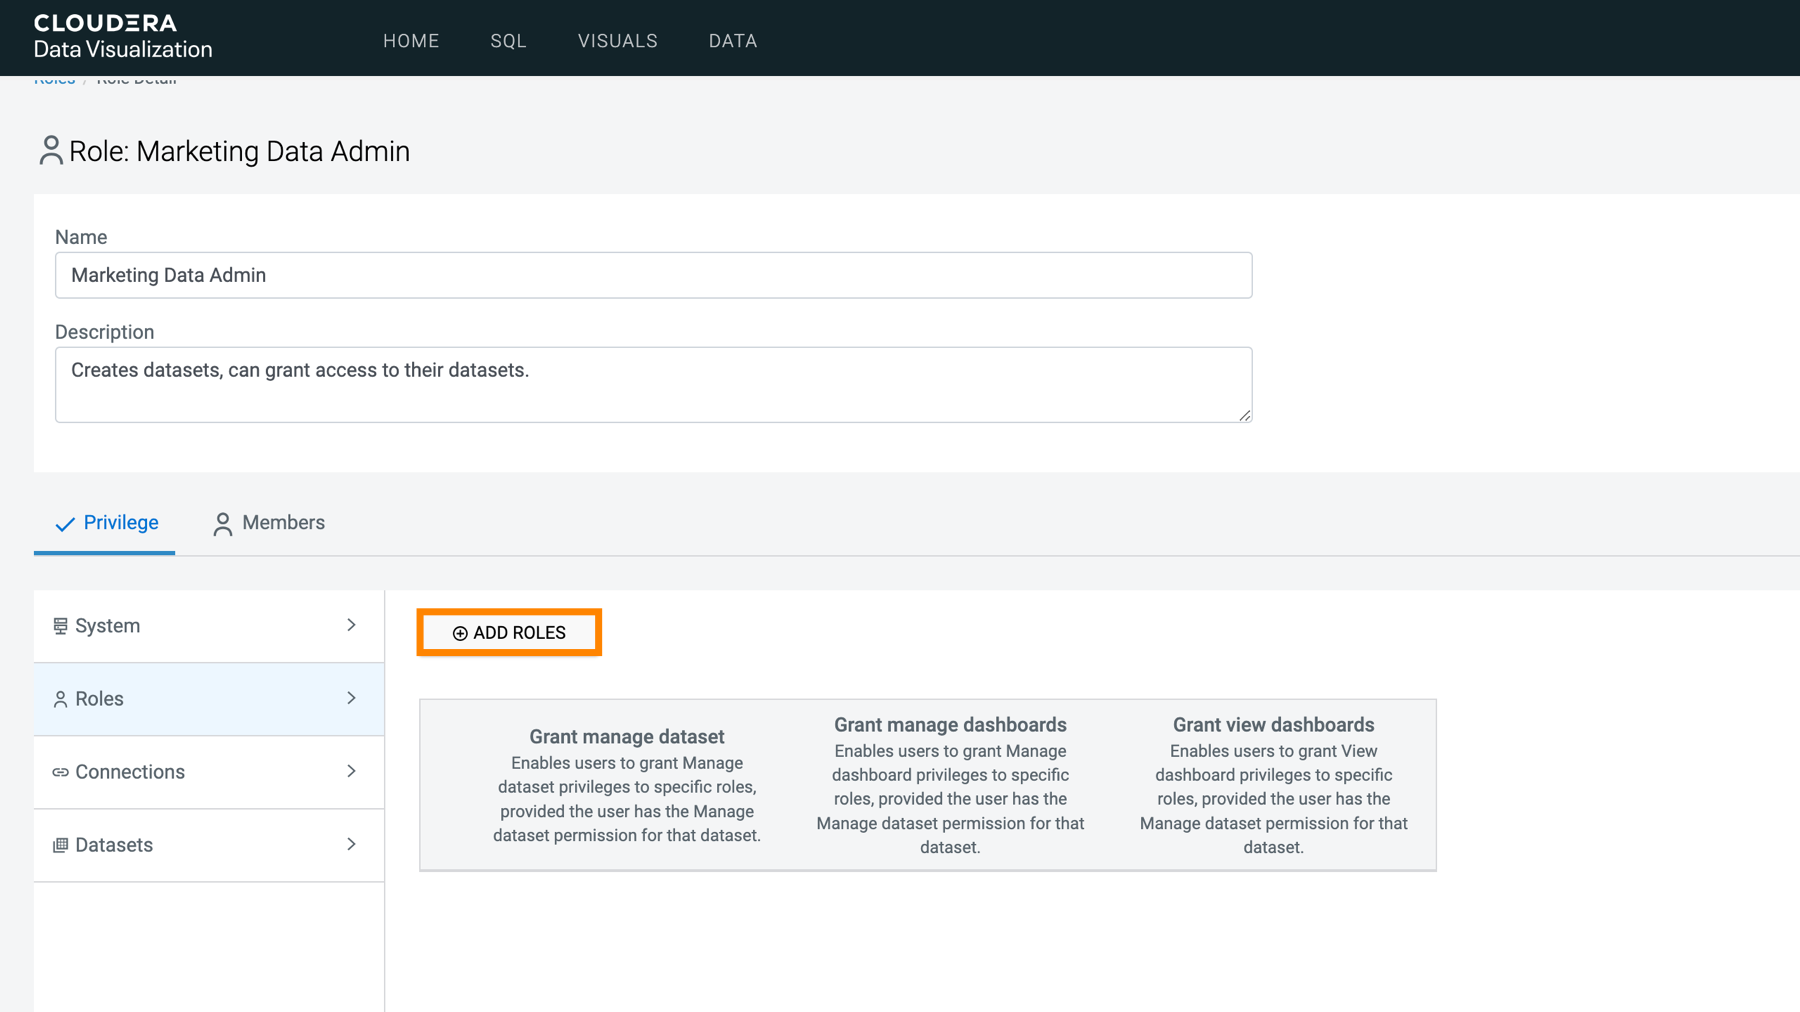
Task: Open the HOME menu
Action: 411,41
